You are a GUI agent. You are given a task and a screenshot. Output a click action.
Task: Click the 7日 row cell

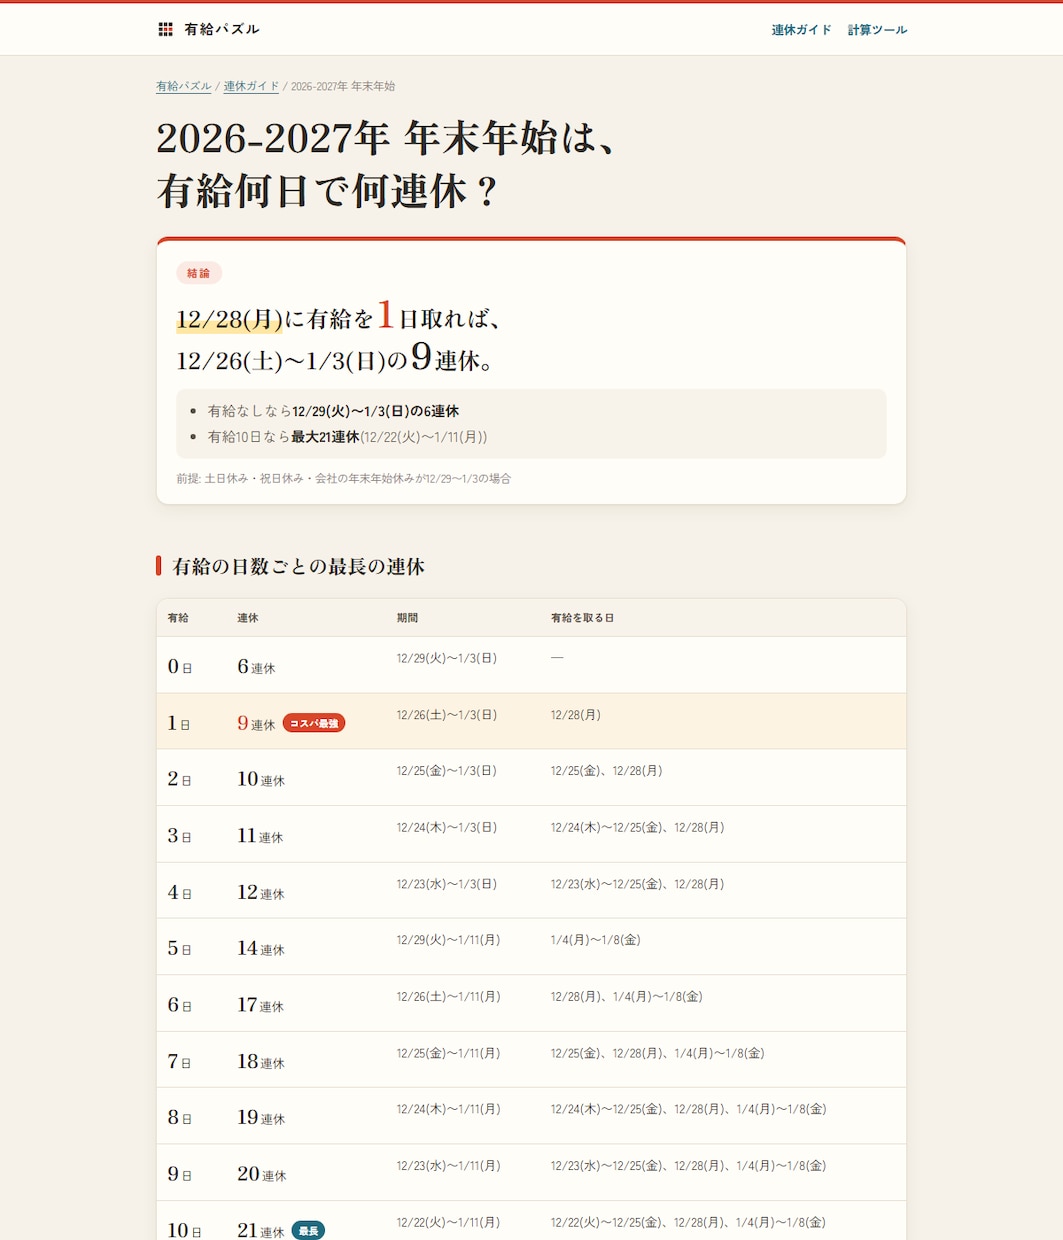(x=180, y=1062)
